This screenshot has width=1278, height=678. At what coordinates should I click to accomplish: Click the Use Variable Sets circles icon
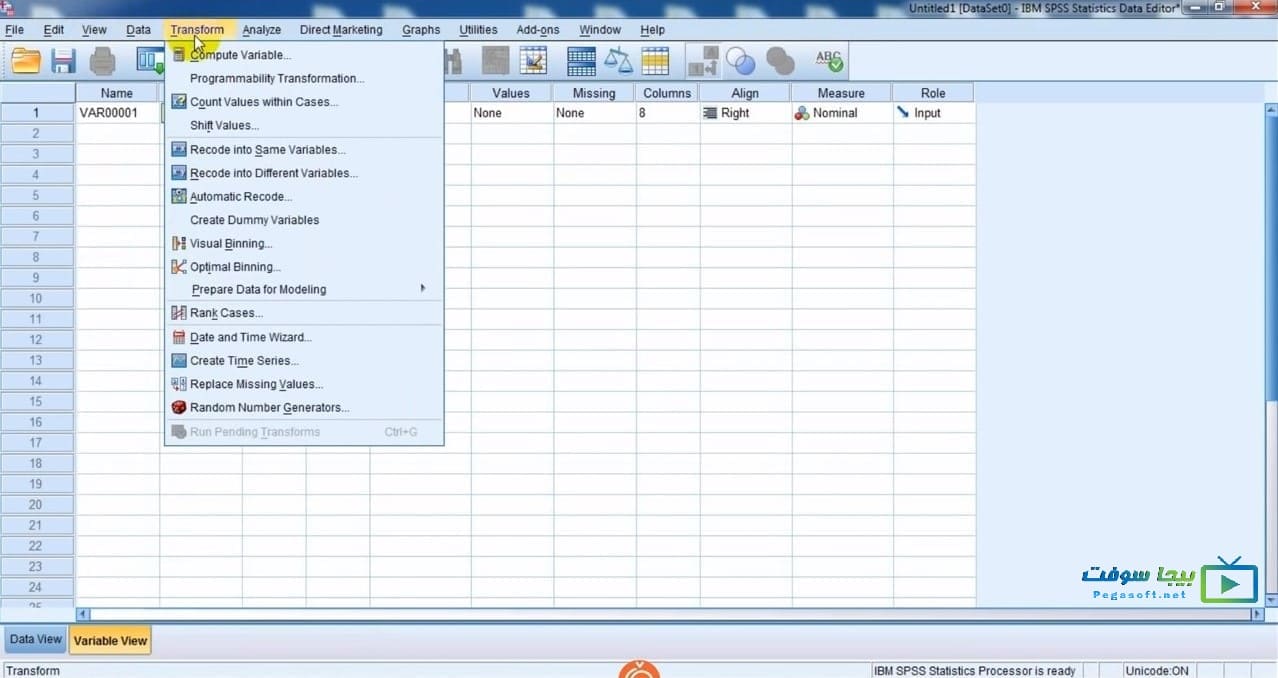point(741,62)
